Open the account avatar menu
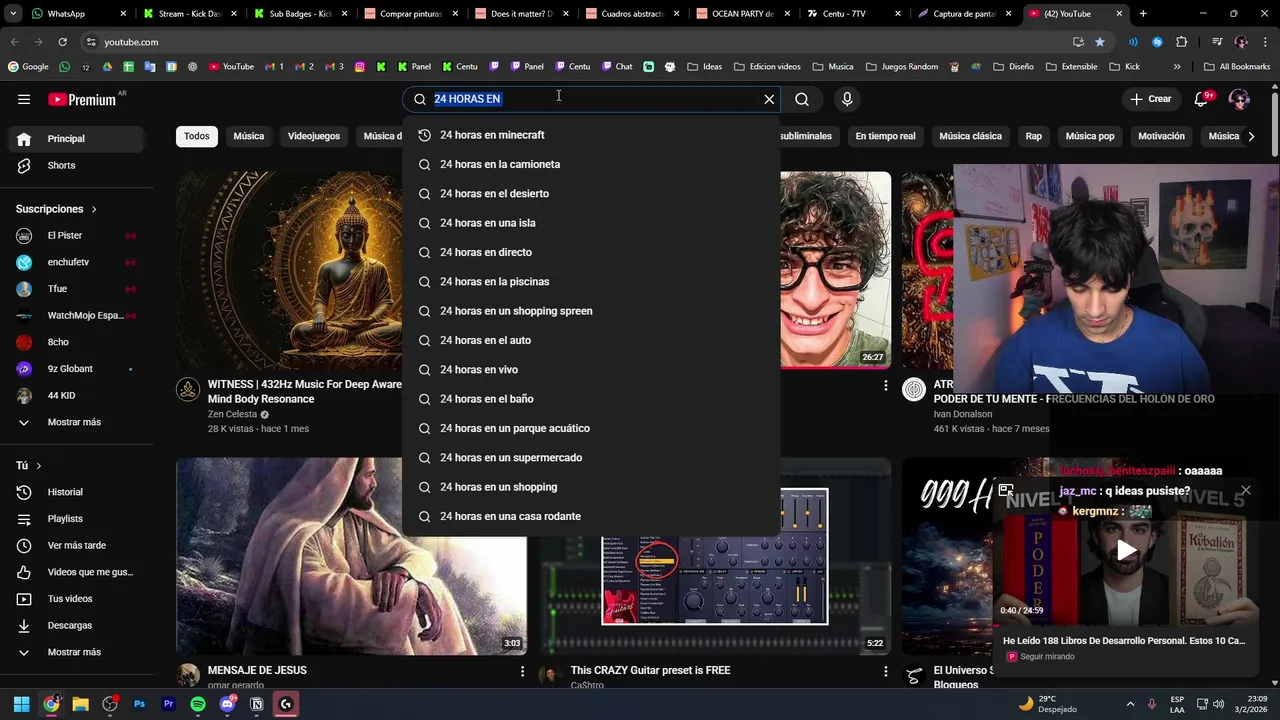 (x=1239, y=99)
